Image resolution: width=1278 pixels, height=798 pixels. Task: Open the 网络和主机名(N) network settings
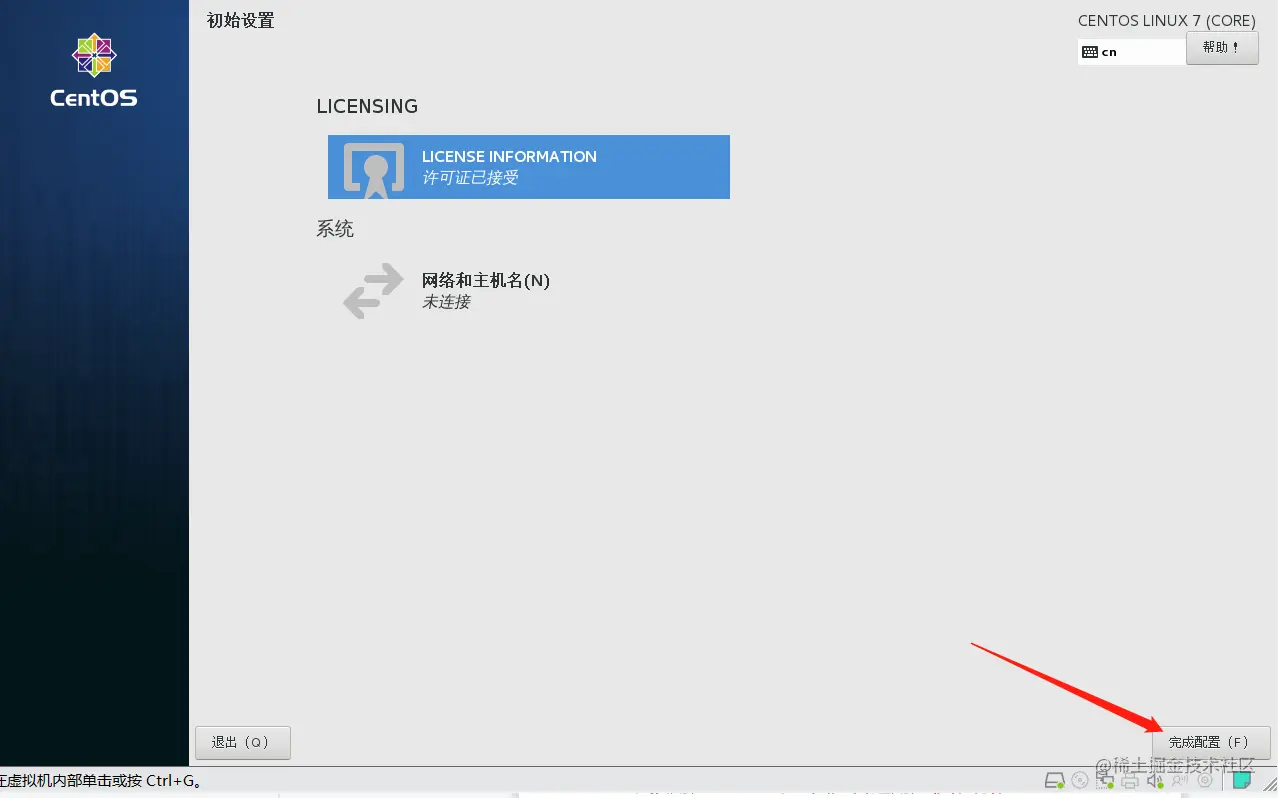(487, 281)
